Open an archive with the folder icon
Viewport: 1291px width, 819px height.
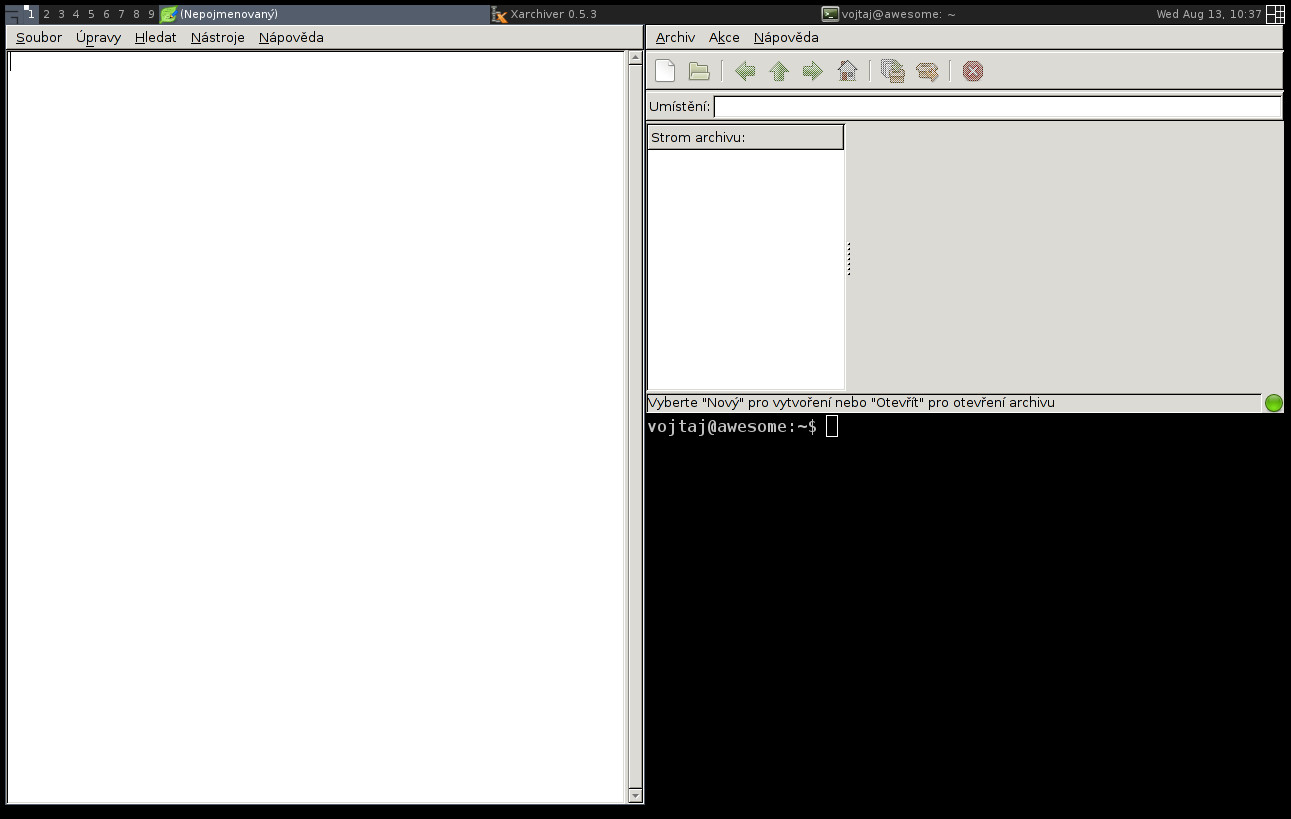point(699,71)
